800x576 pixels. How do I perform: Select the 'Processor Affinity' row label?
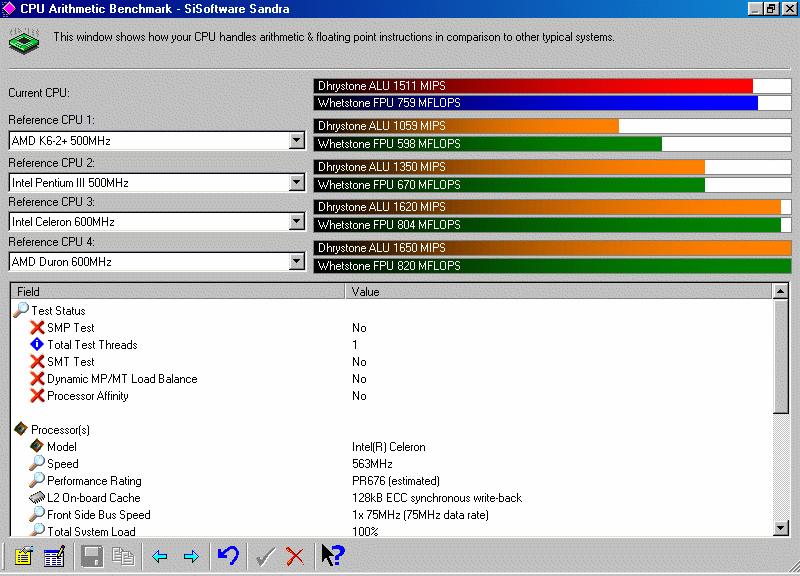point(88,396)
